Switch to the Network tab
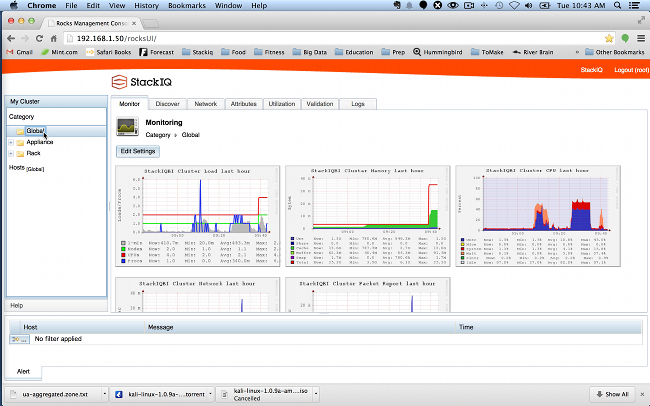 tap(206, 104)
